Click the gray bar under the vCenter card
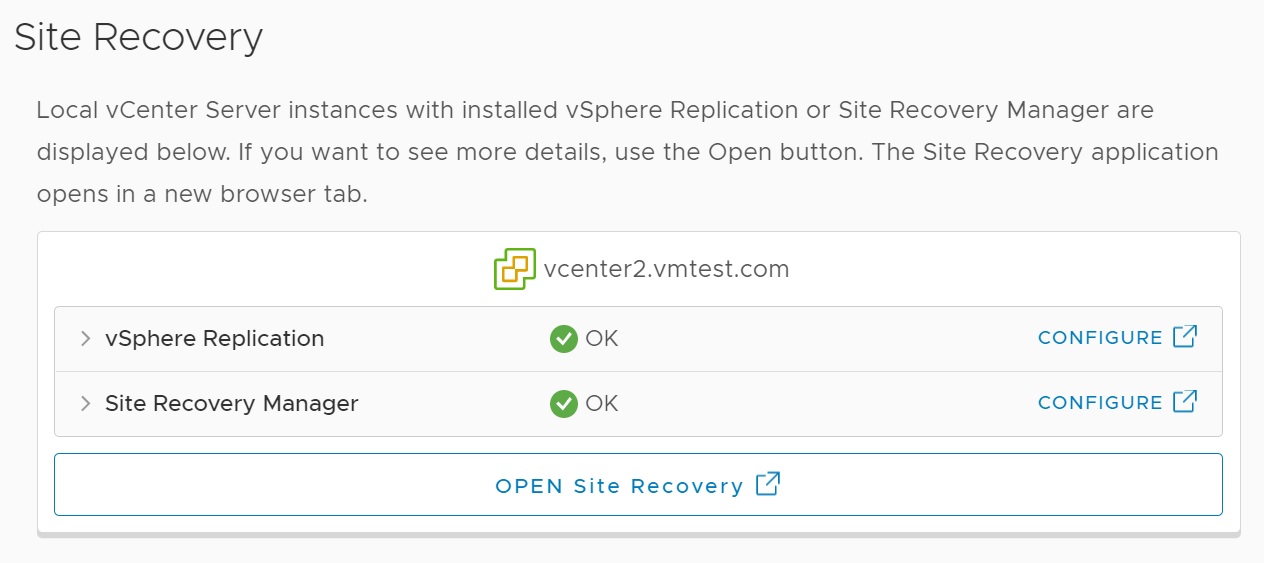 click(638, 535)
